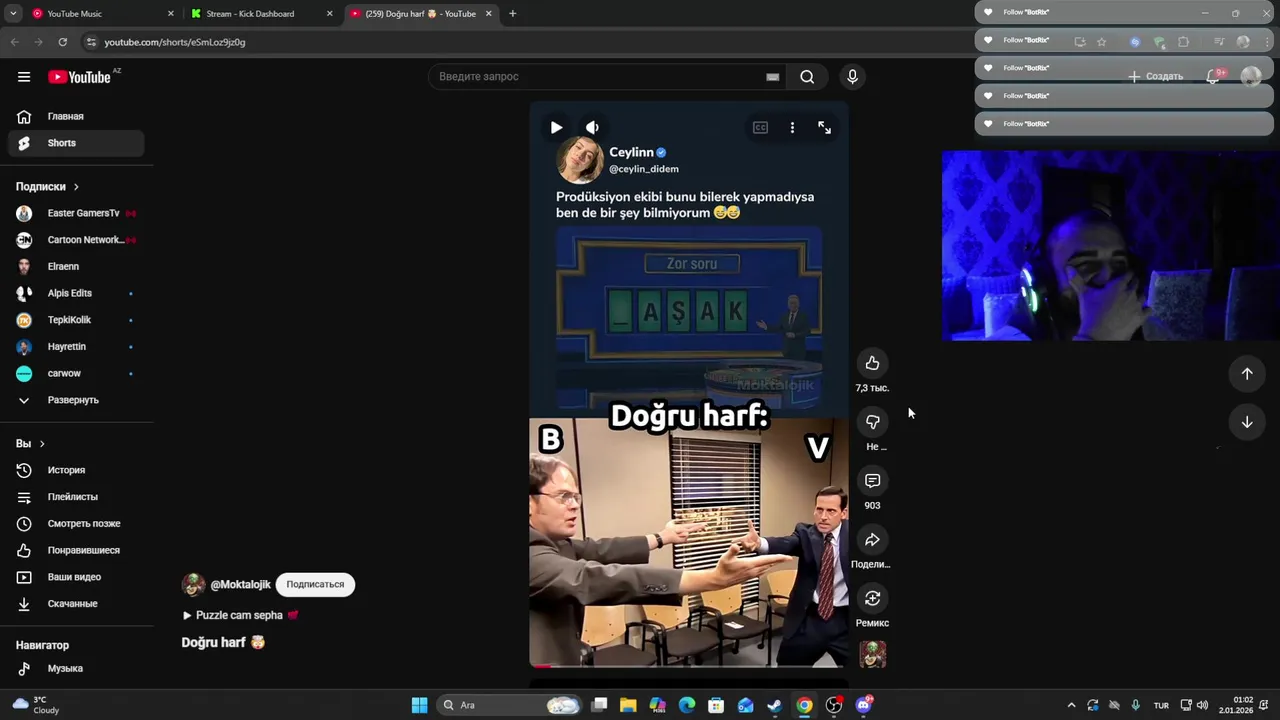Go to previous Short with up arrow
This screenshot has width=1280, height=720.
[x=1247, y=373]
